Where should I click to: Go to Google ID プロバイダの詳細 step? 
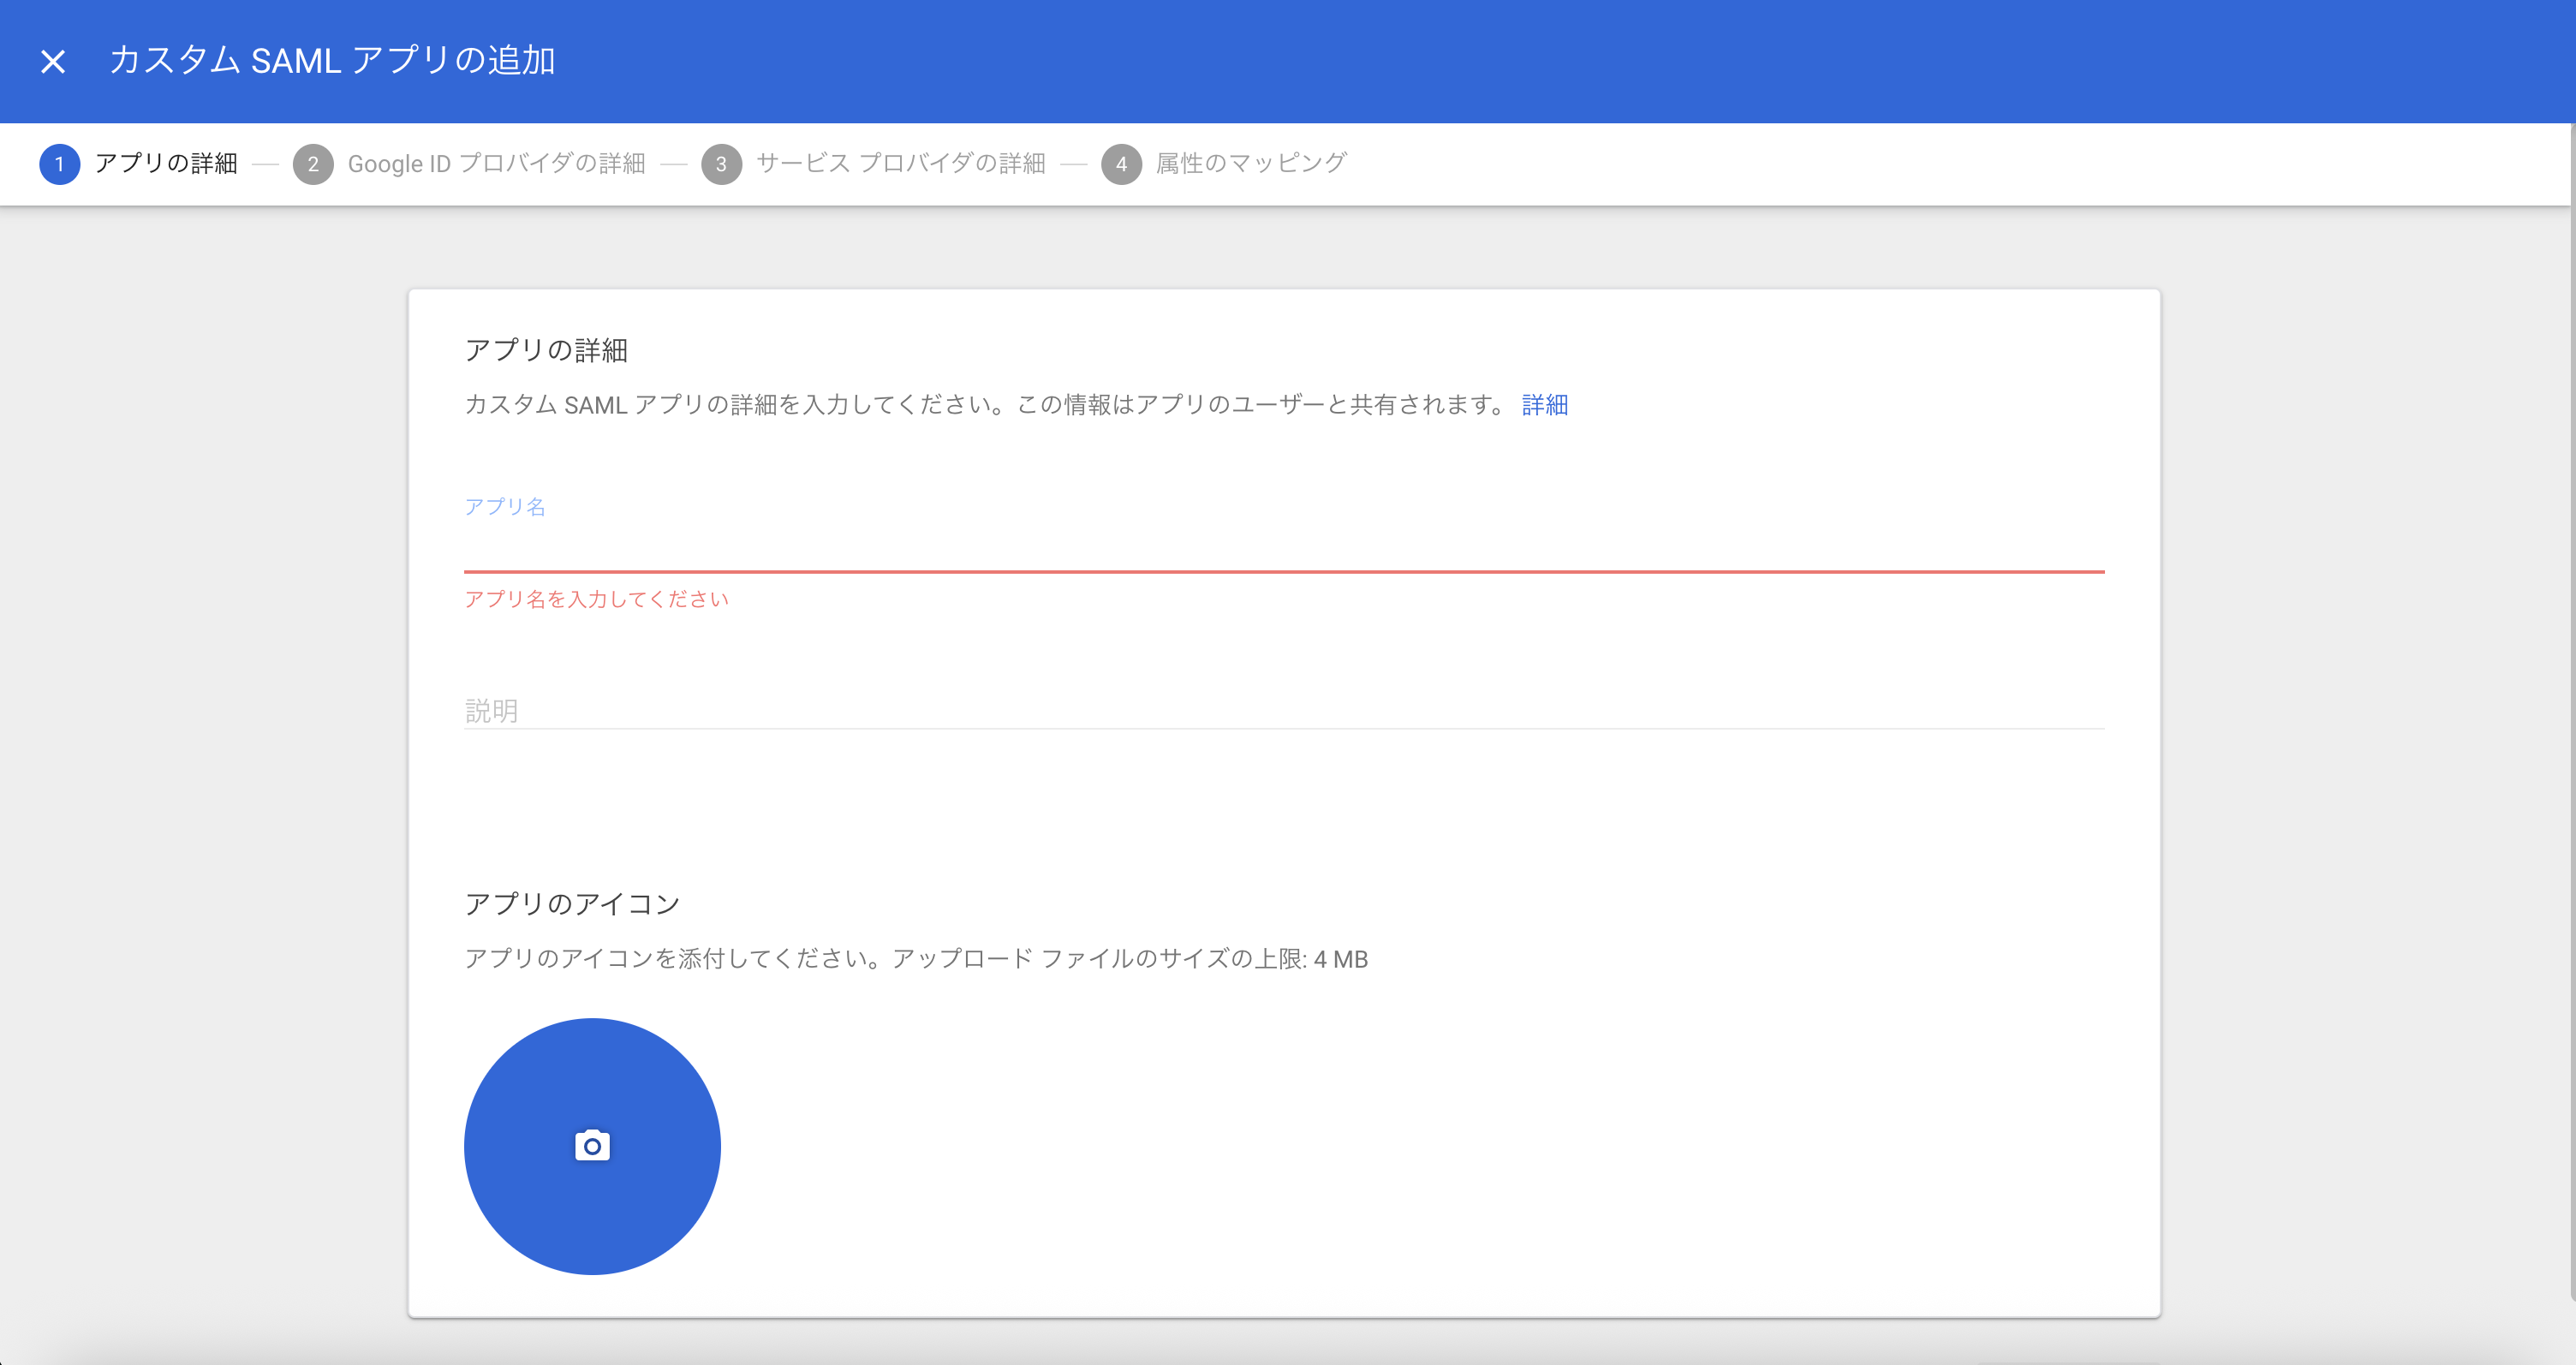496,163
